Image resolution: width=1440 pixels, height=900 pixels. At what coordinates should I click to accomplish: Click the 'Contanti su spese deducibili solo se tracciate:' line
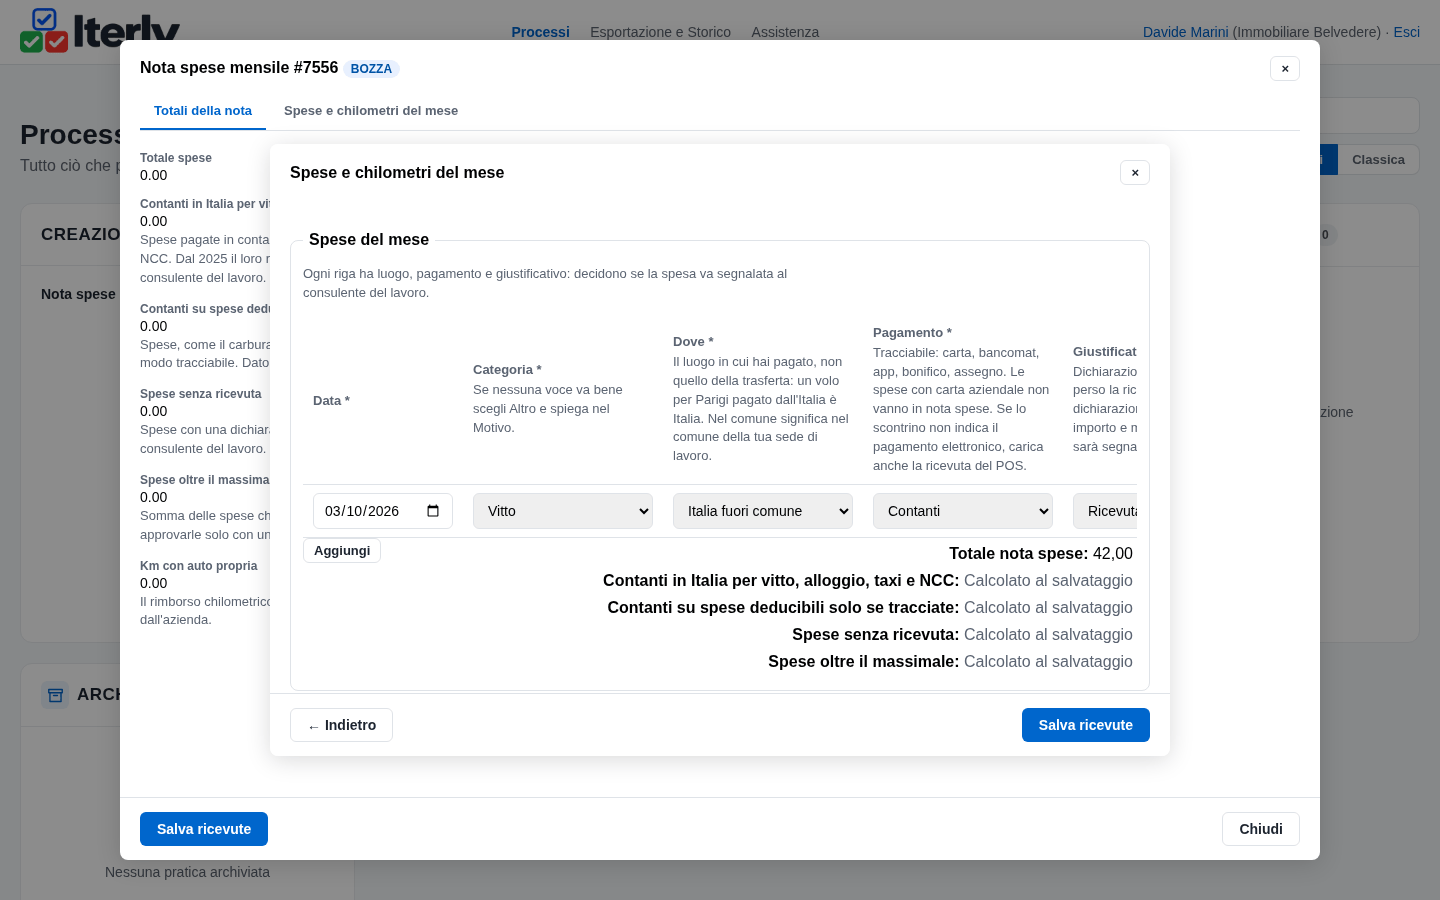click(870, 608)
